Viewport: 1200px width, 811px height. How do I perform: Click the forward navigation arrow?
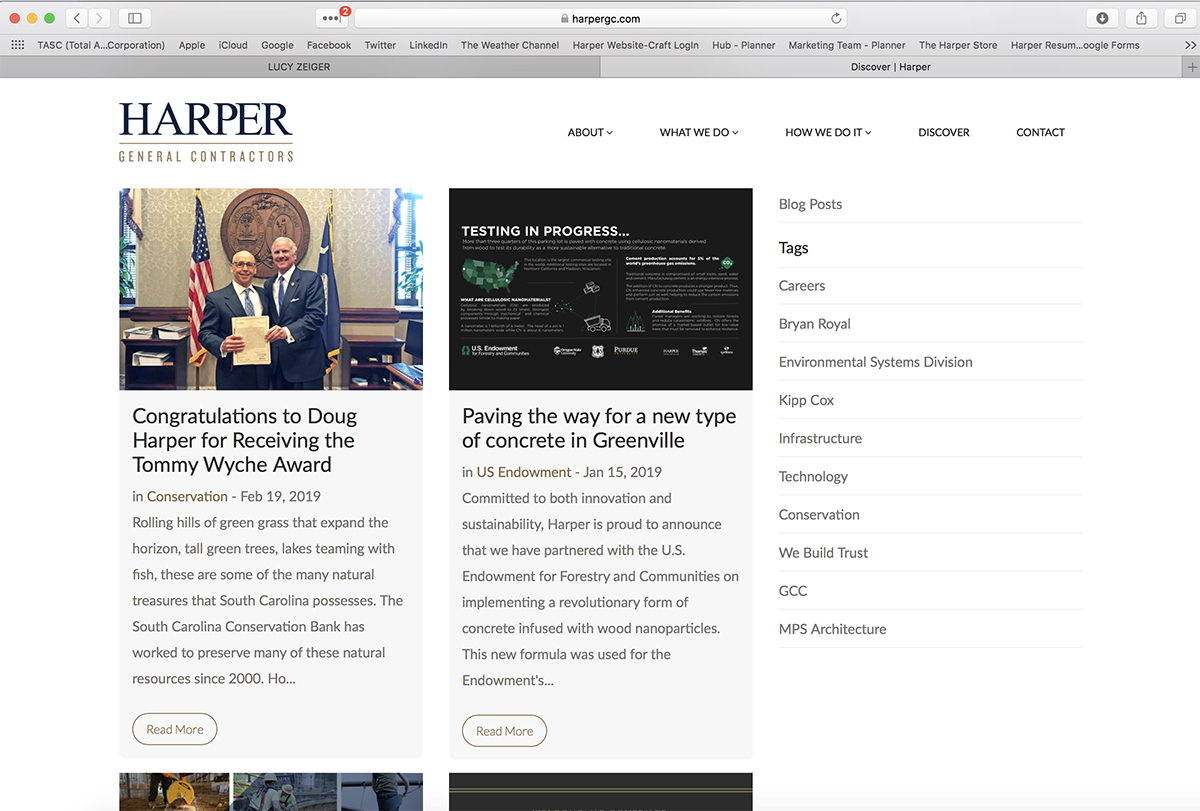point(98,17)
